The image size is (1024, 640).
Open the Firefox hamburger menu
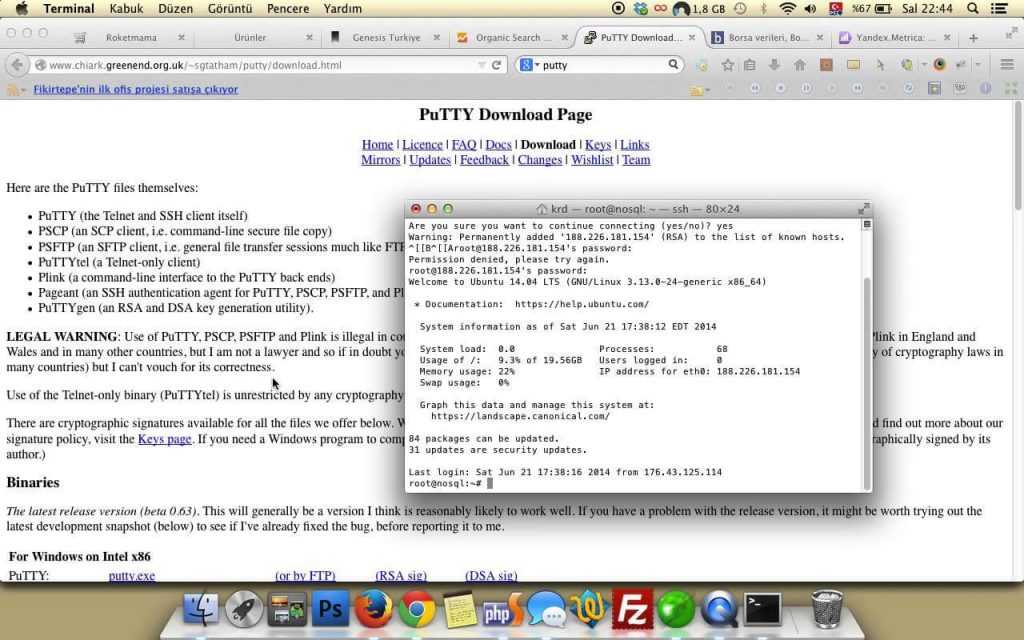(x=1007, y=65)
